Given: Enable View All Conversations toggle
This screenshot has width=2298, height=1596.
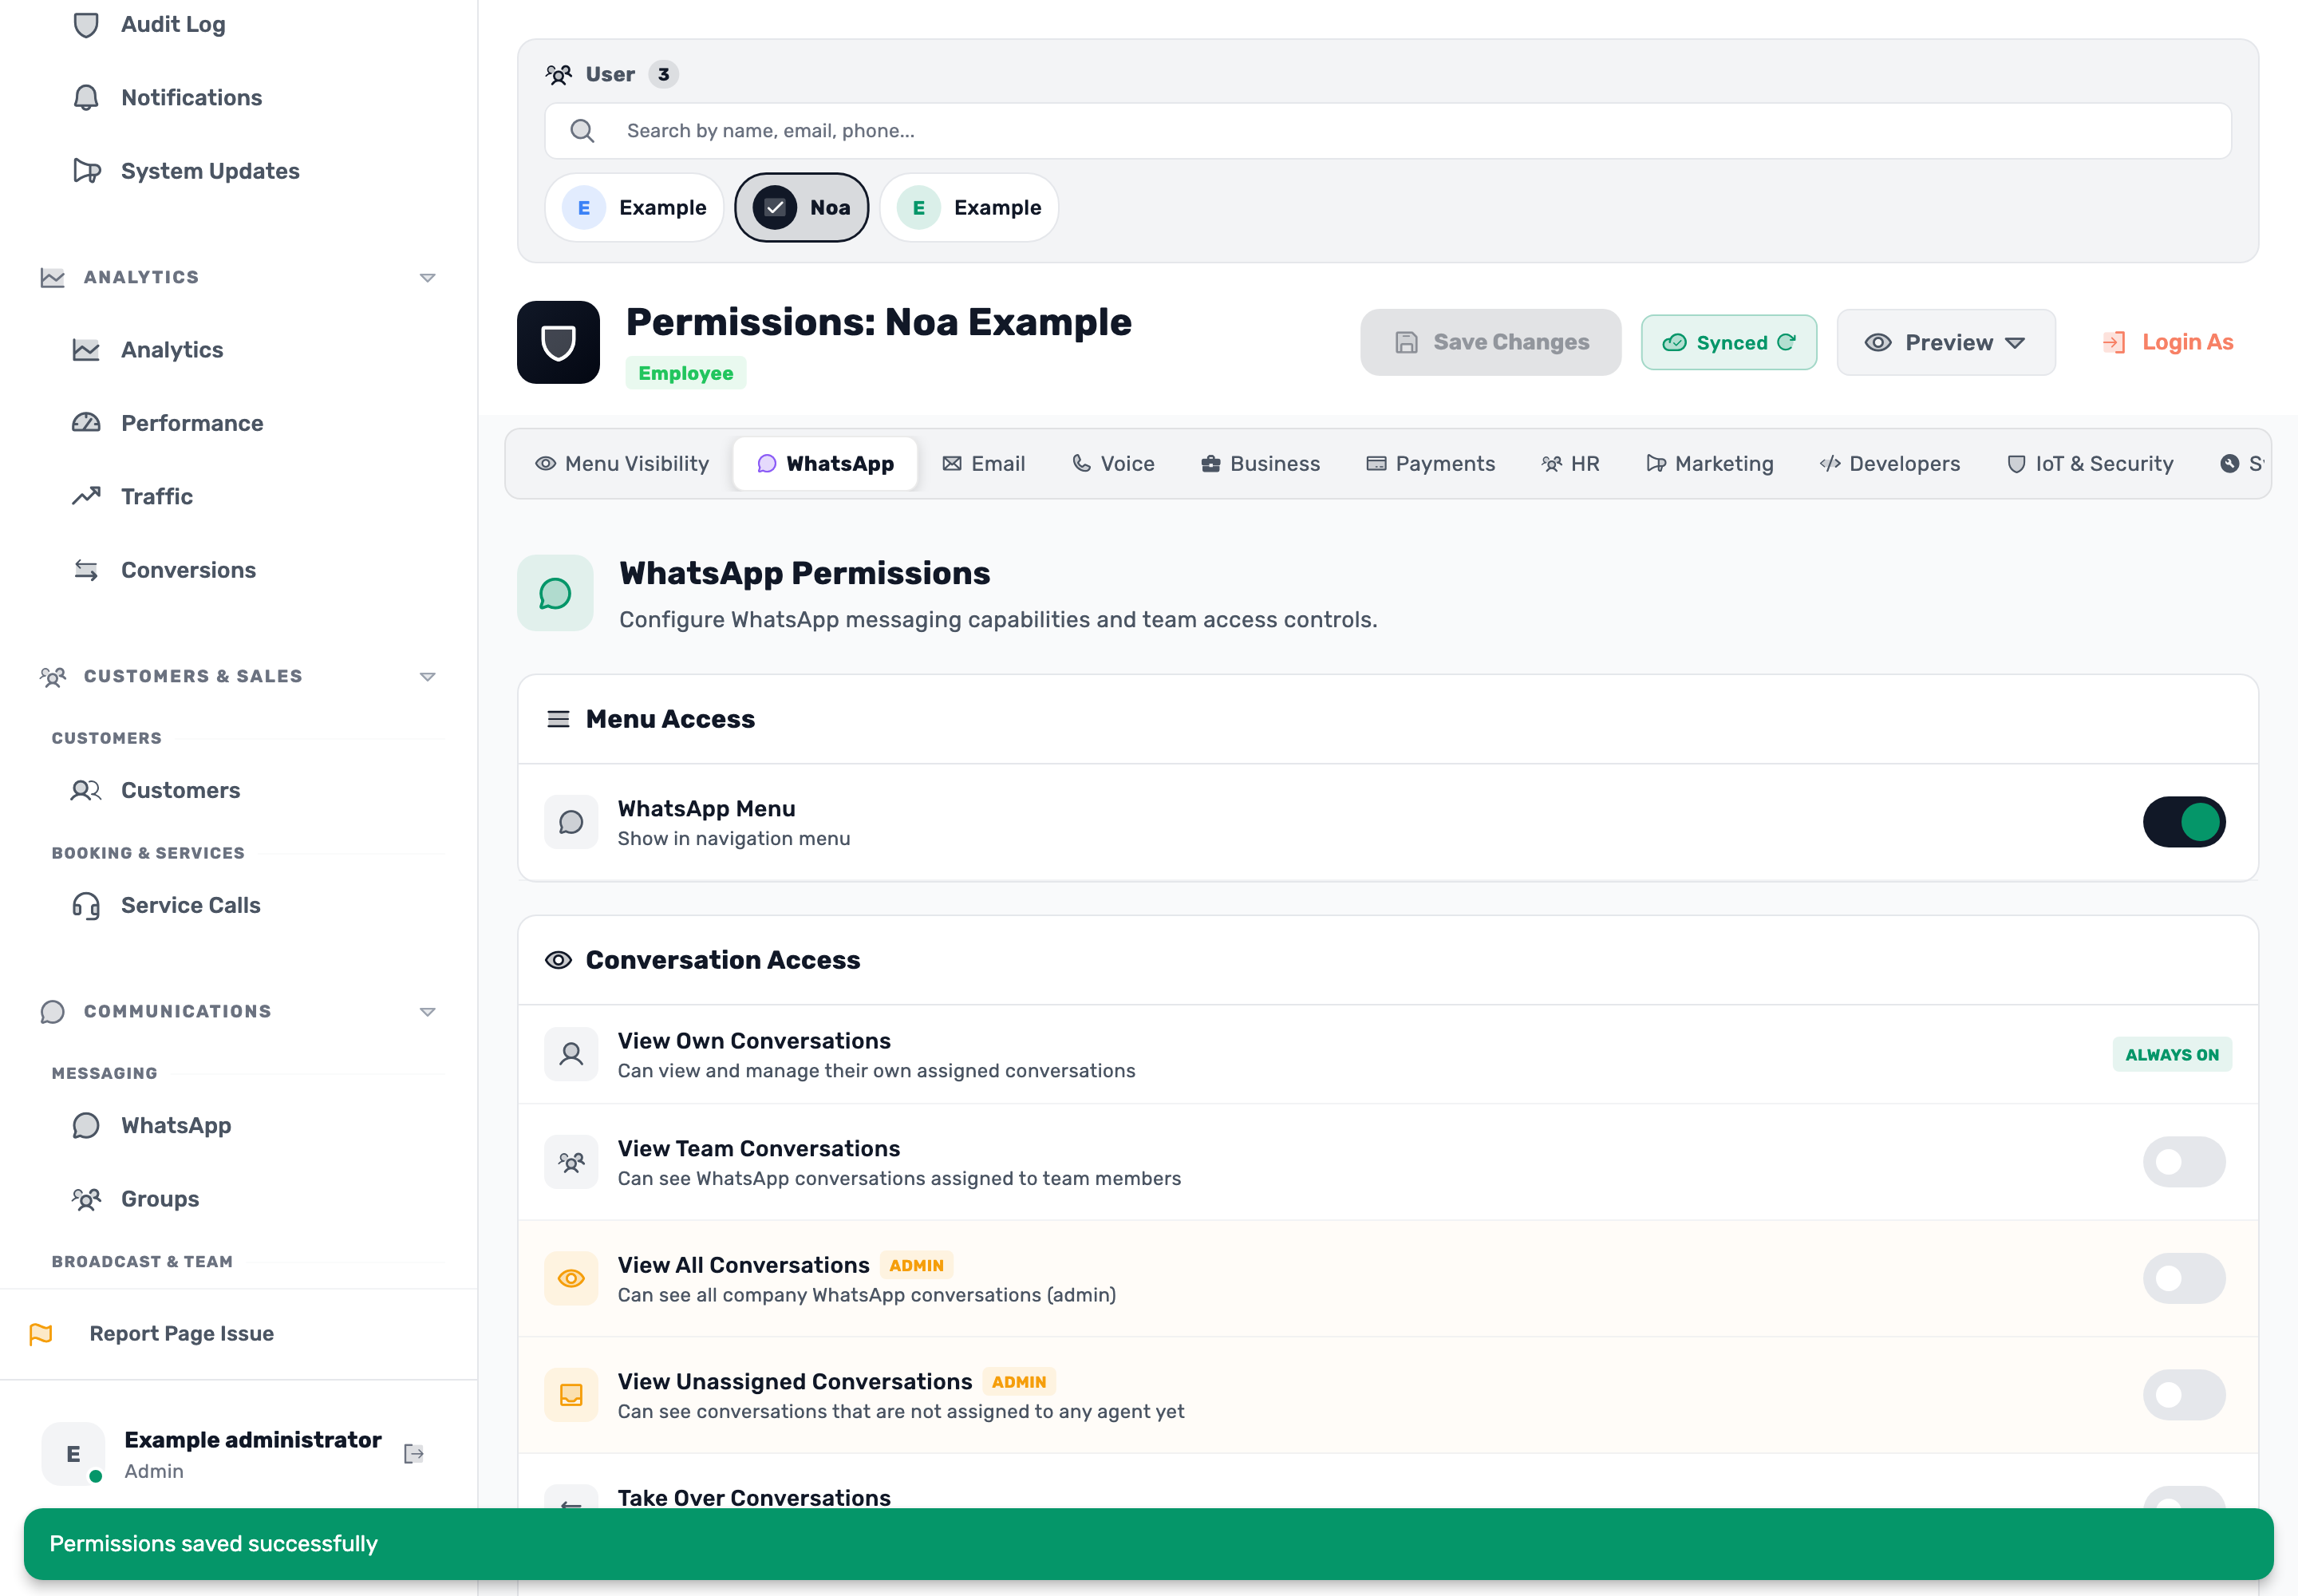Looking at the screenshot, I should pyautogui.click(x=2184, y=1278).
